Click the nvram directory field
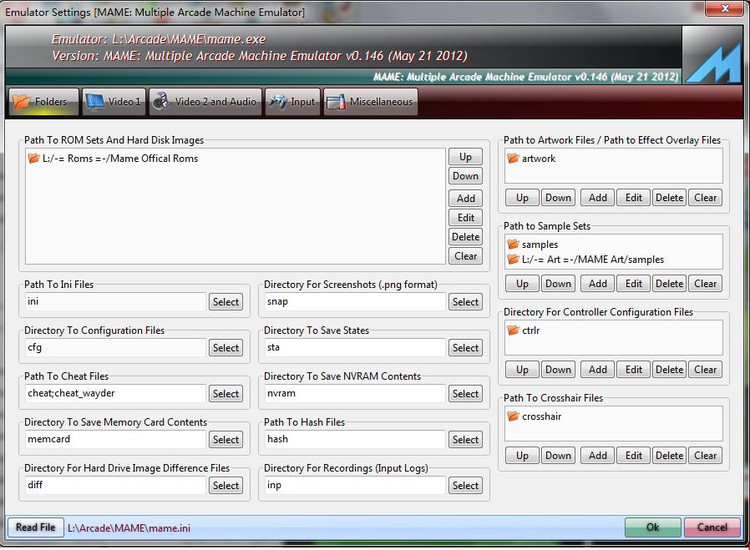 tap(355, 394)
